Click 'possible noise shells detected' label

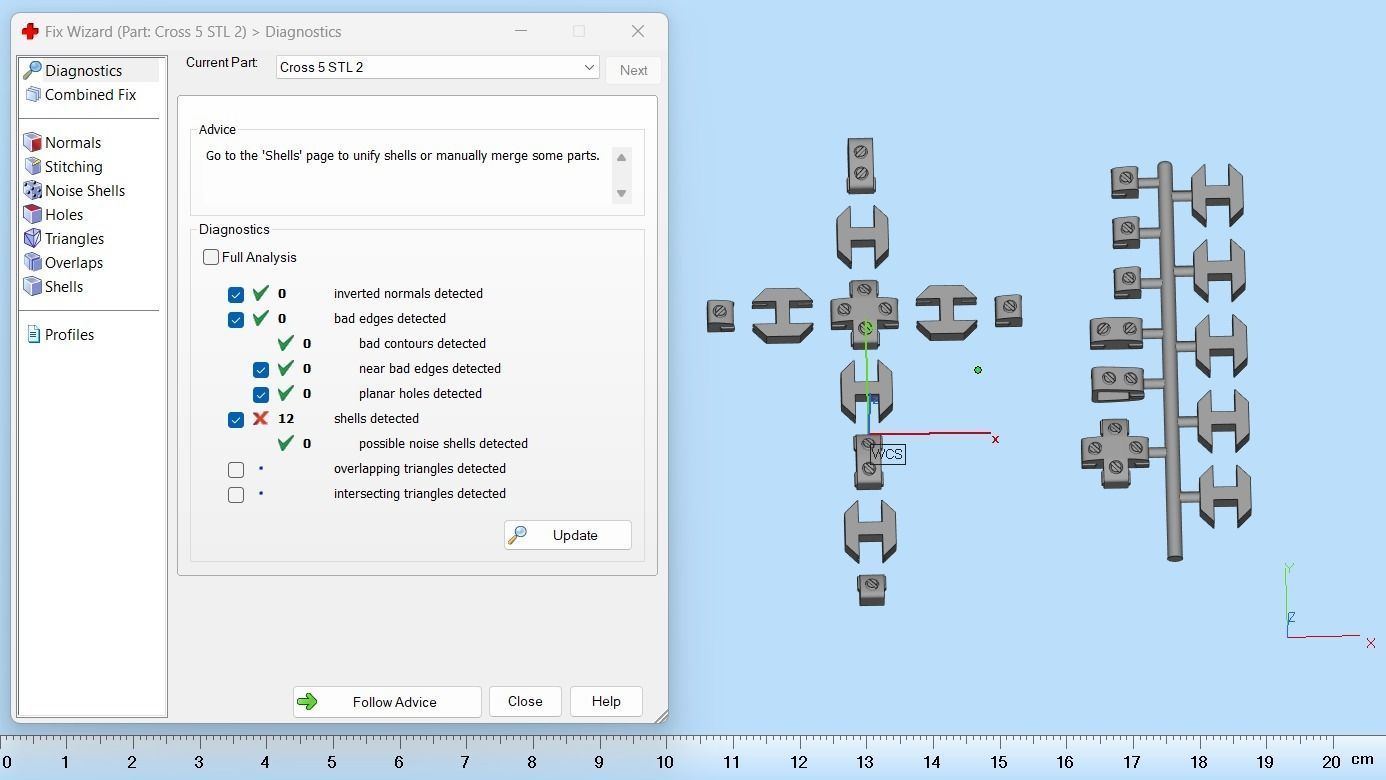pyautogui.click(x=443, y=444)
